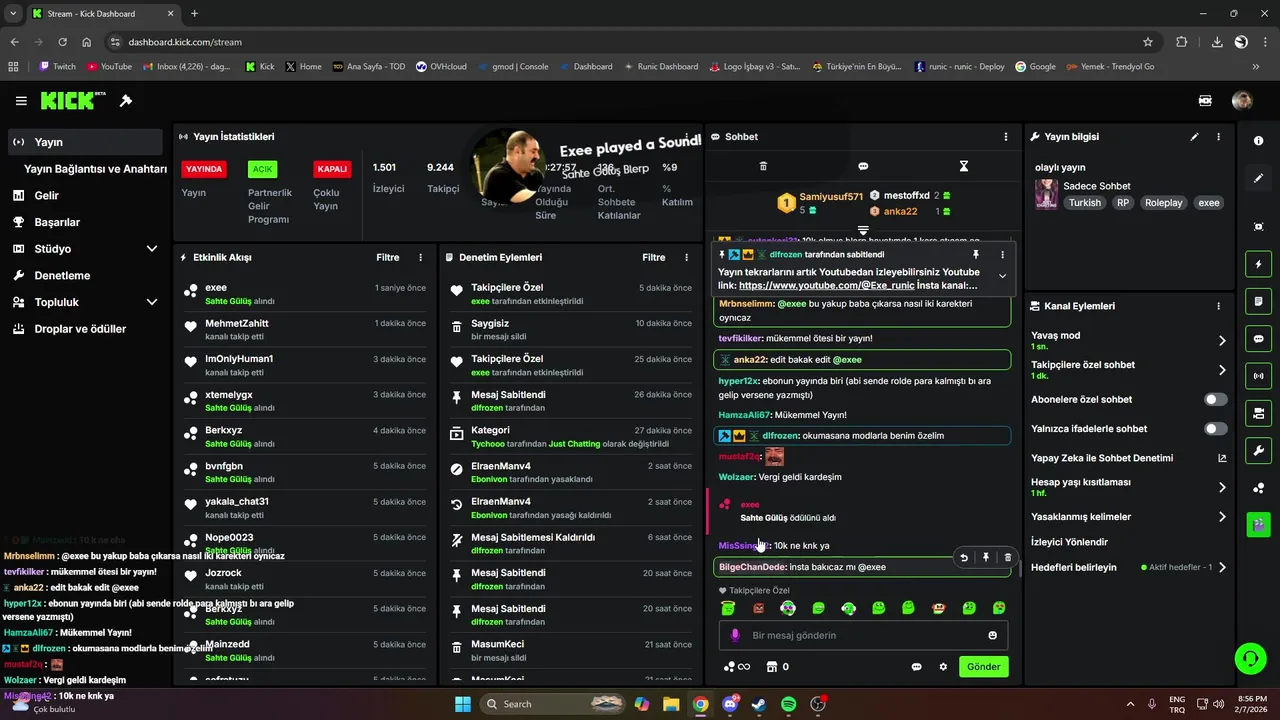Click the document note sidebar icon
Viewport: 1280px width, 720px height.
click(1258, 301)
